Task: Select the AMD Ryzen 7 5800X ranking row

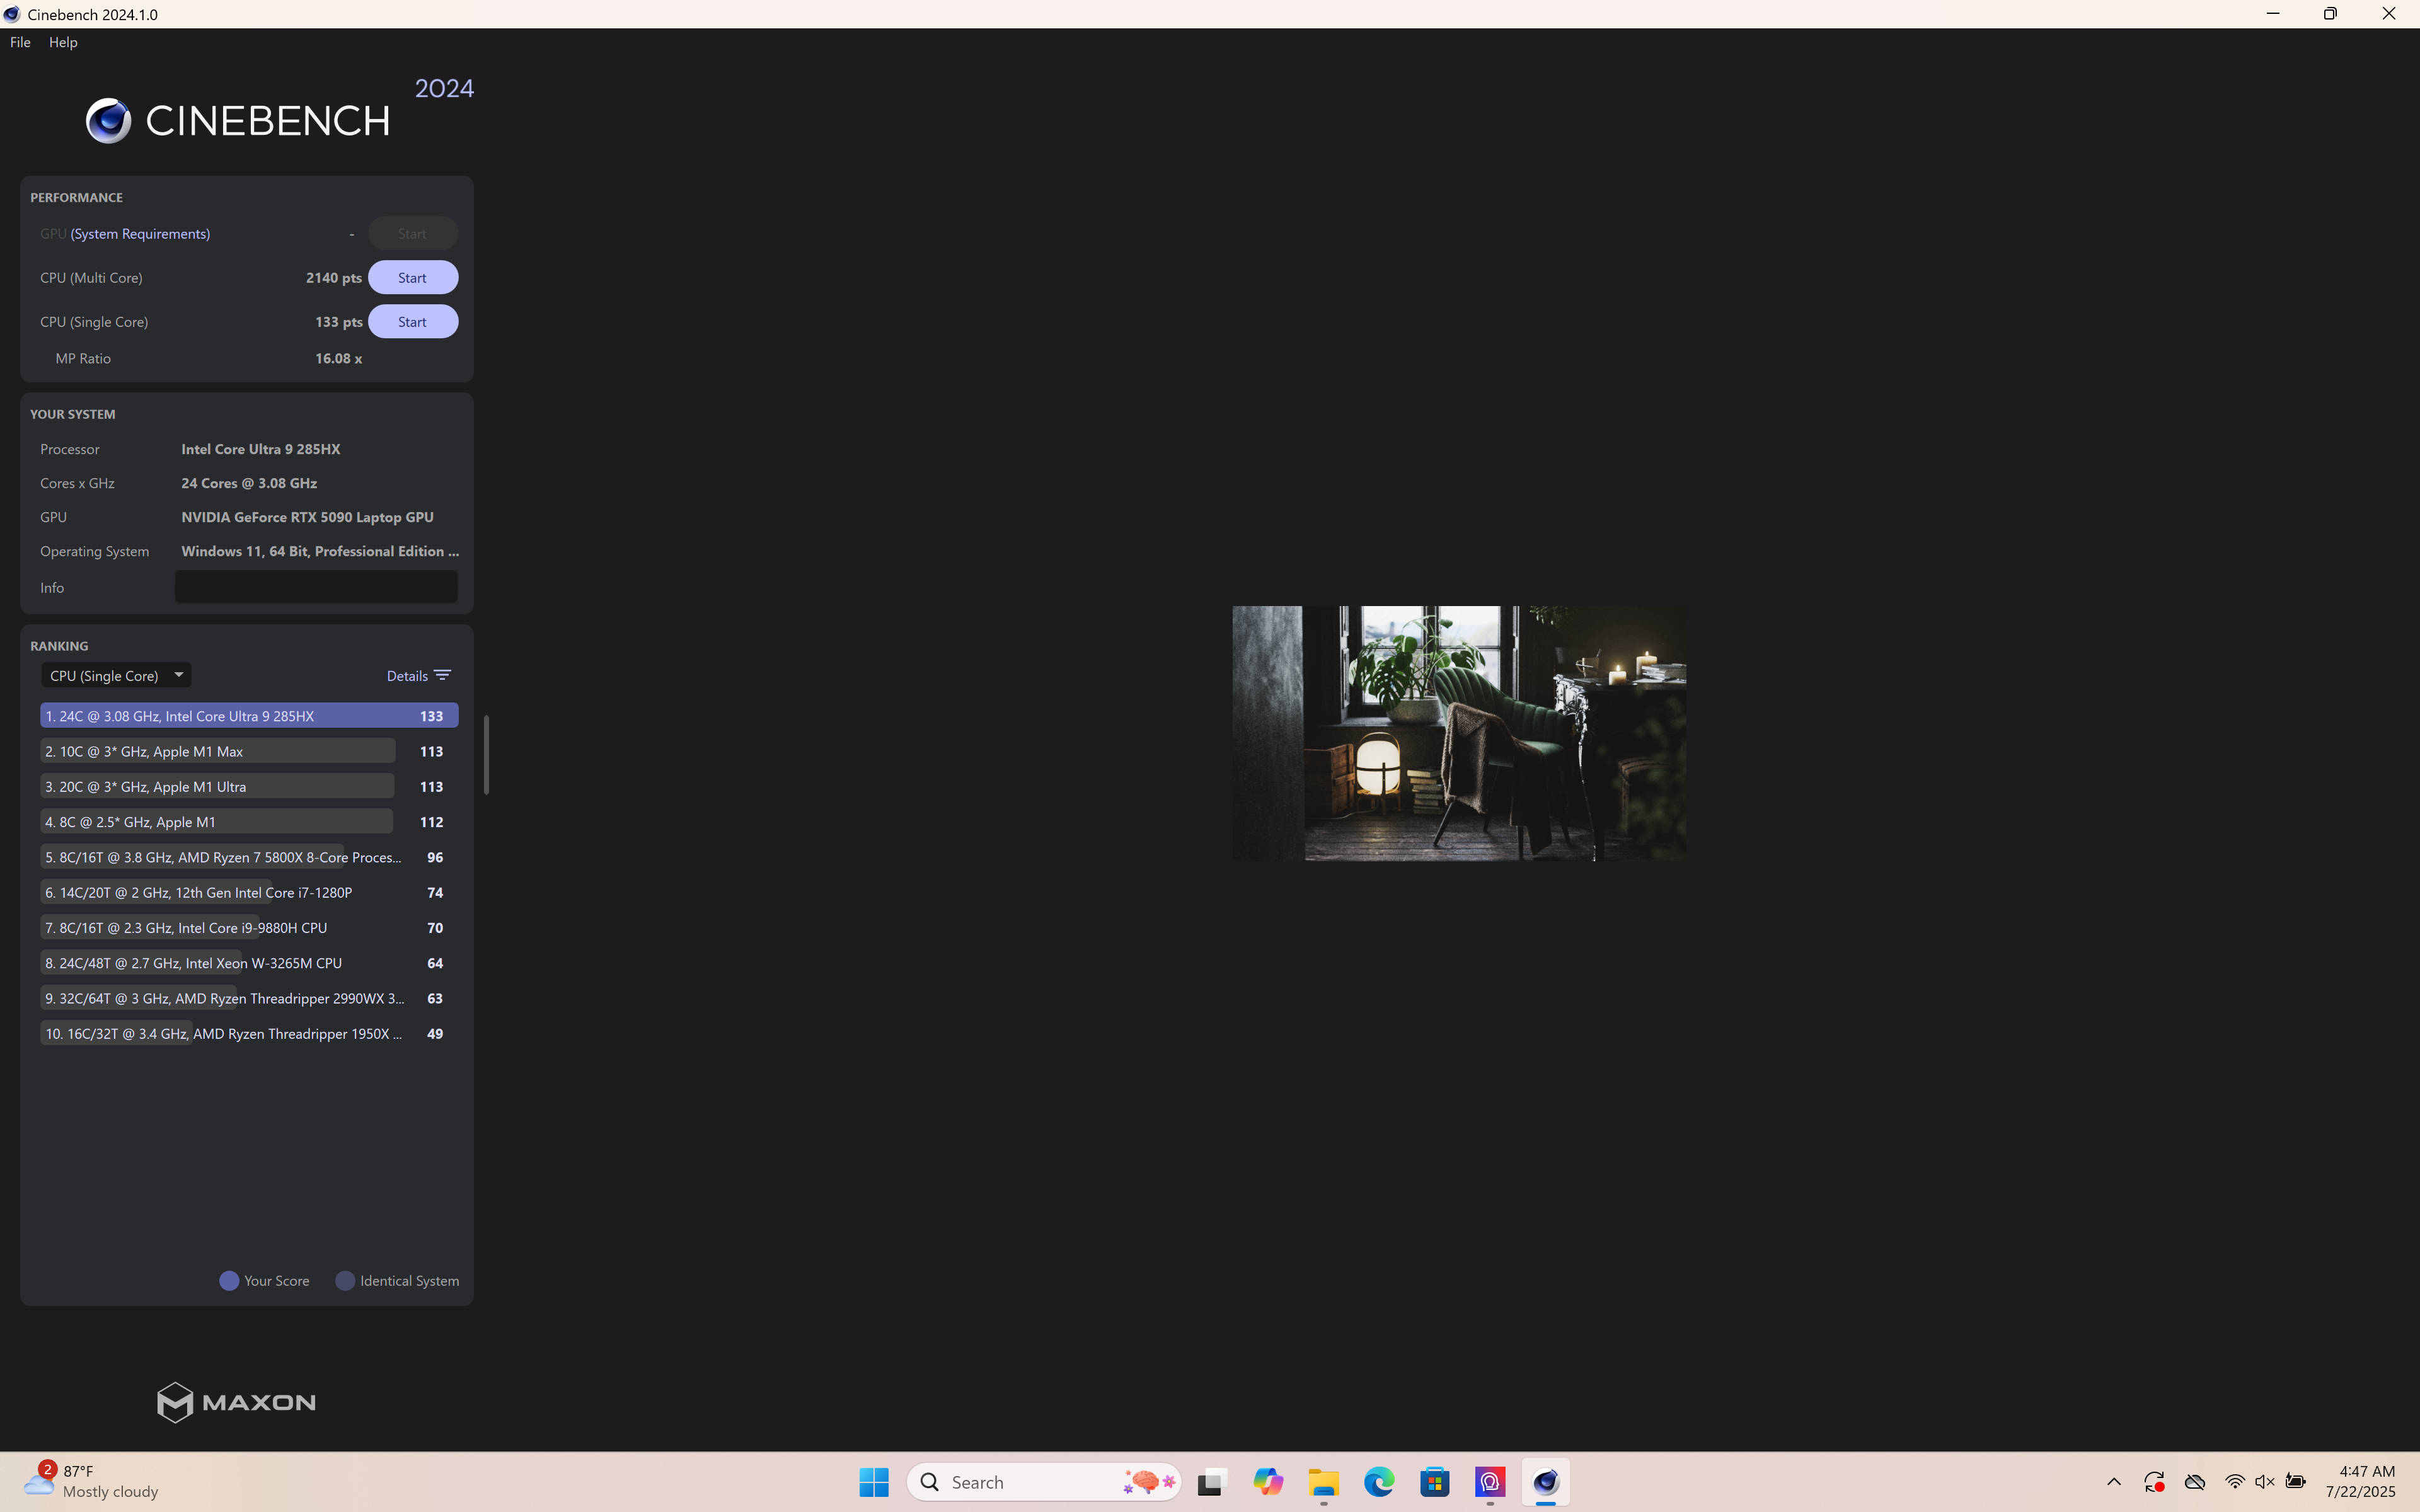Action: [249, 857]
